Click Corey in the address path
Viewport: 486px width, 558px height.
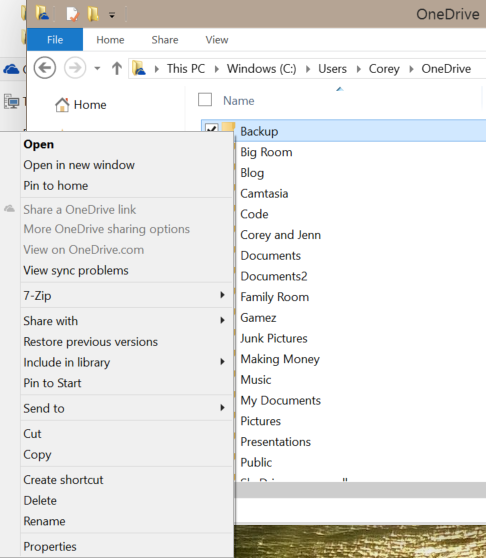(384, 68)
